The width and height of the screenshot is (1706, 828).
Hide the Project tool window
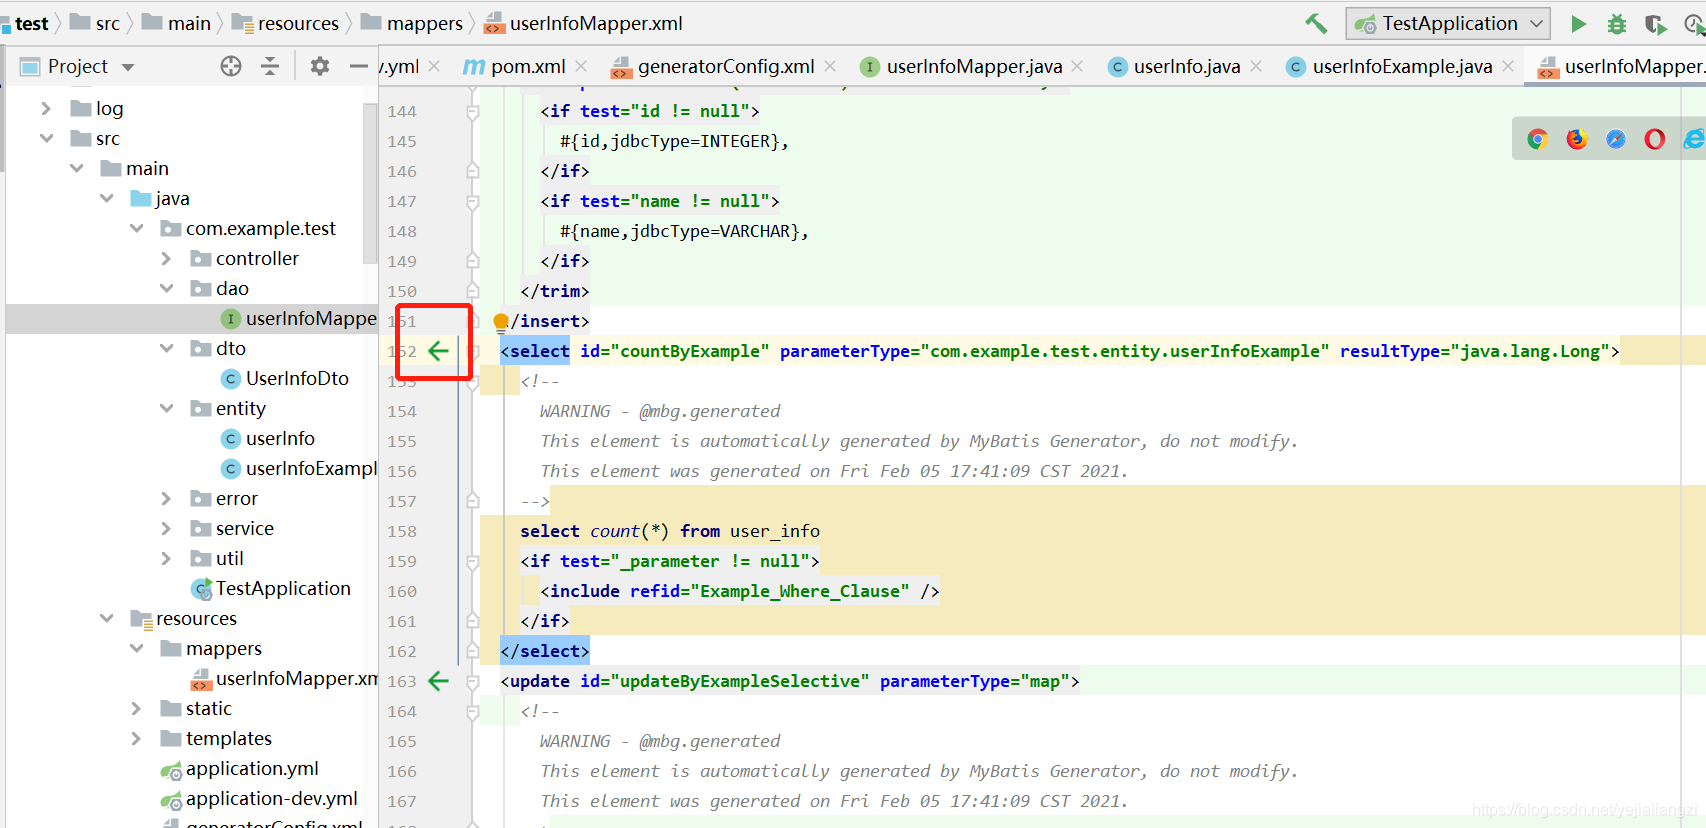tap(358, 66)
